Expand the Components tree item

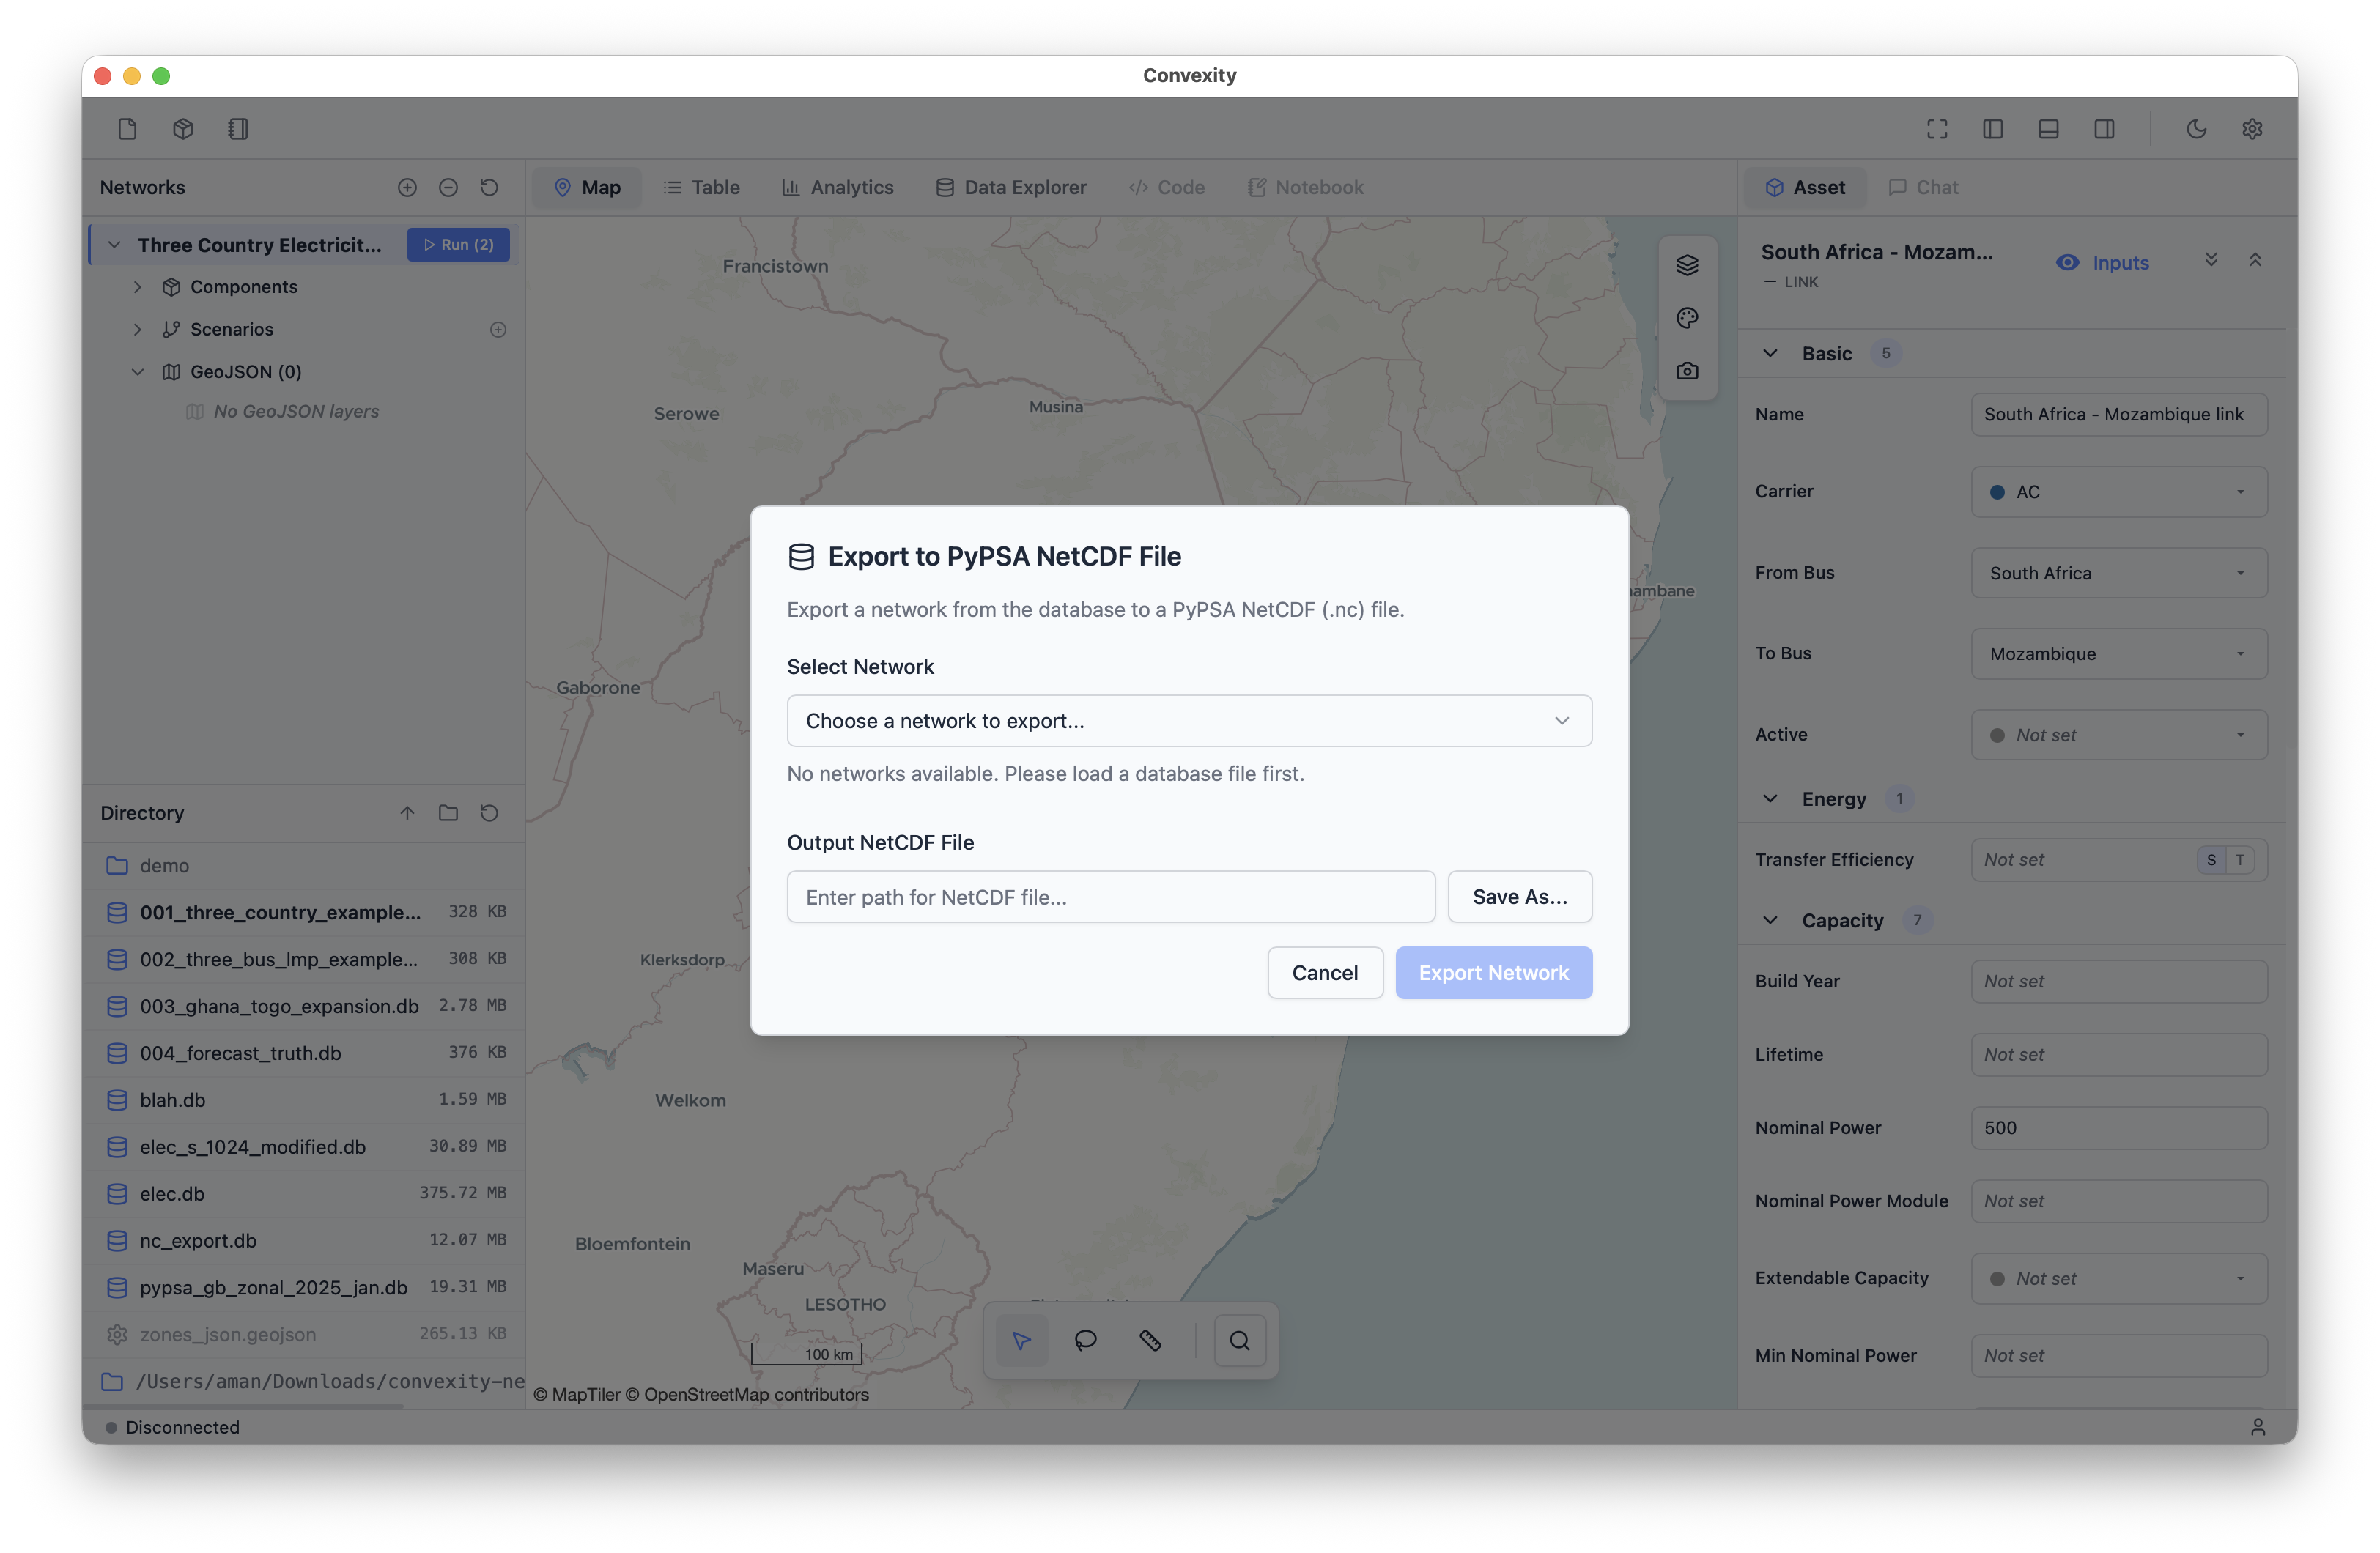point(138,287)
